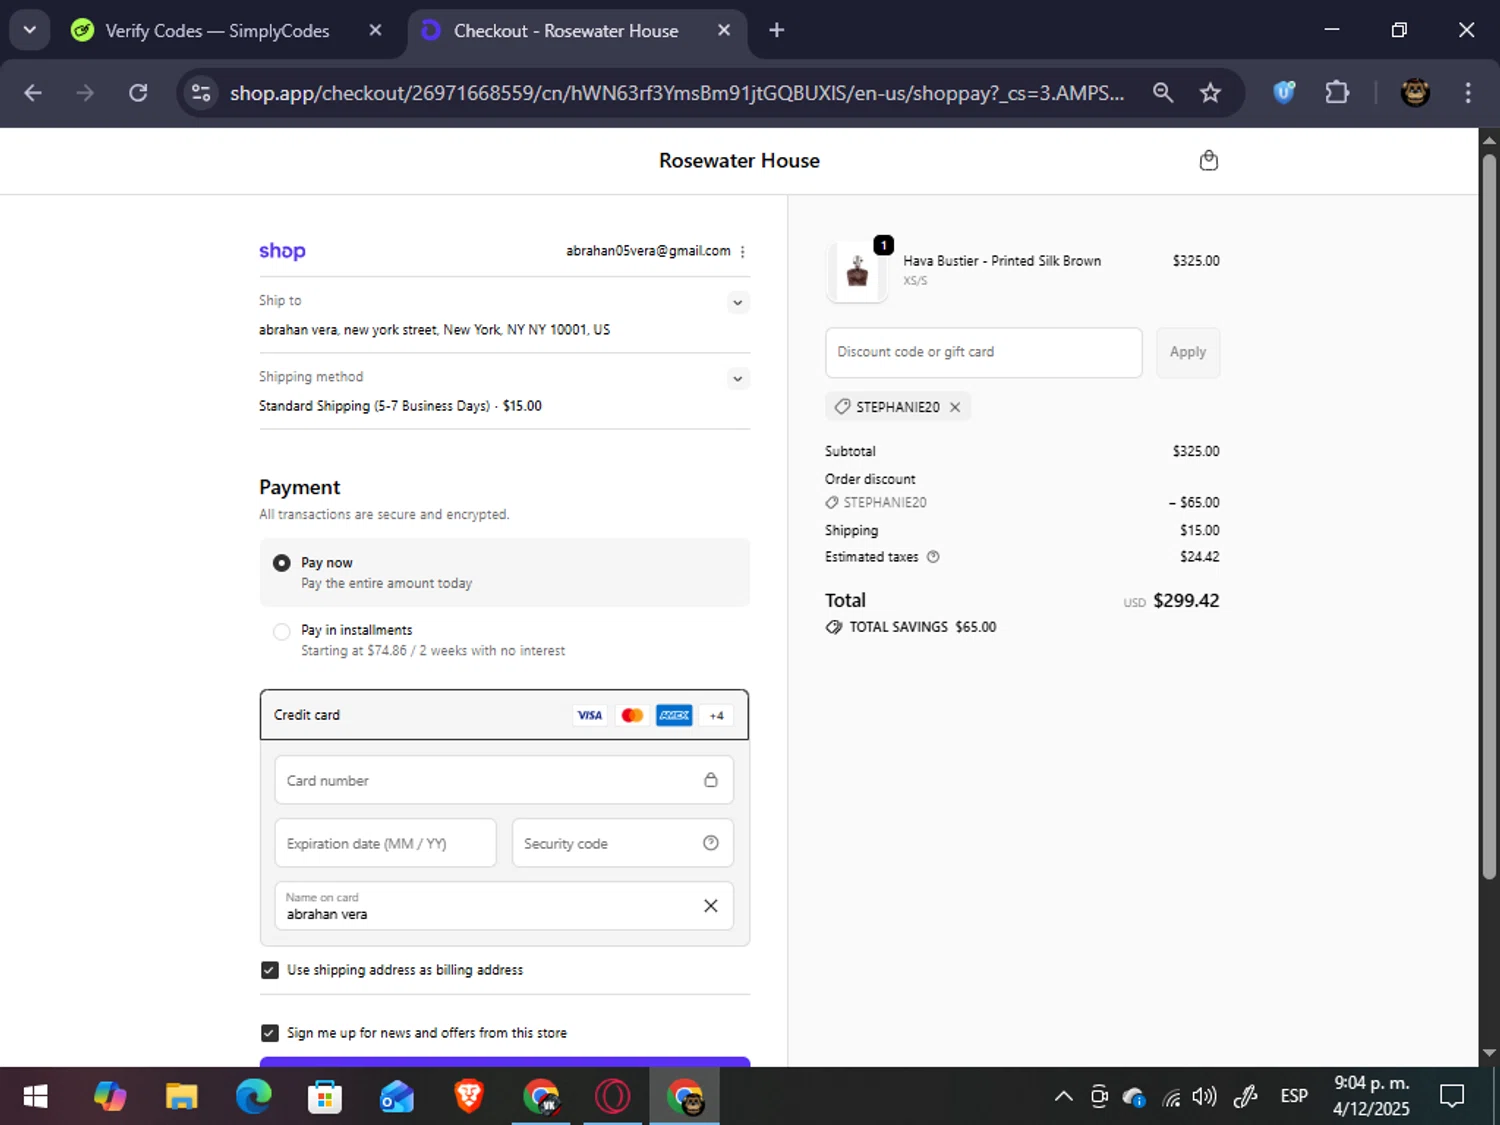The width and height of the screenshot is (1500, 1125).
Task: Open the Chrome three-dot menu
Action: [x=1468, y=93]
